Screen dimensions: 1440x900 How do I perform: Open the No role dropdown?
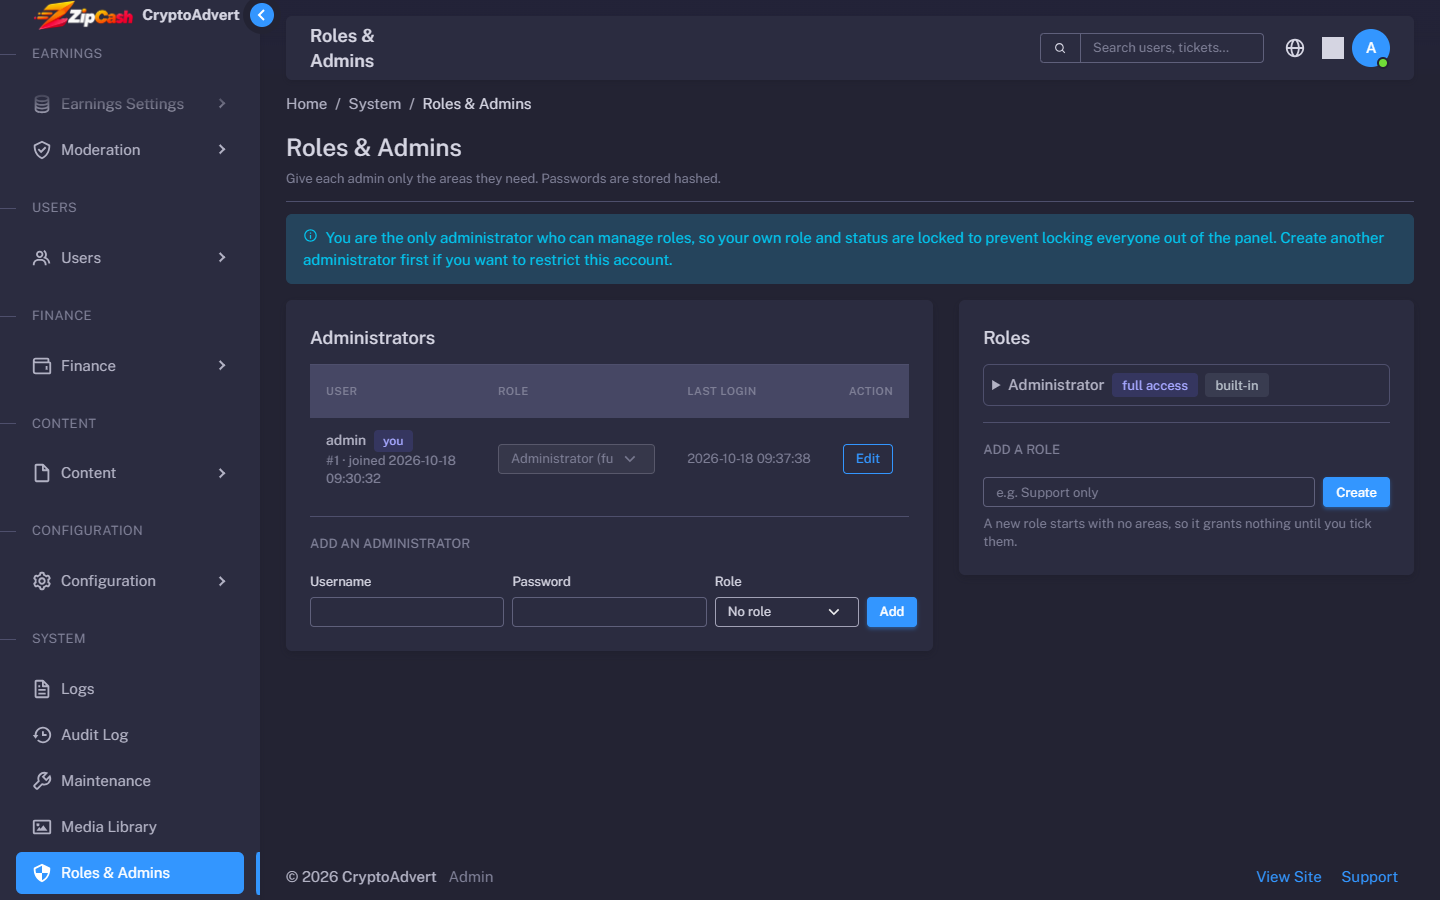click(786, 612)
